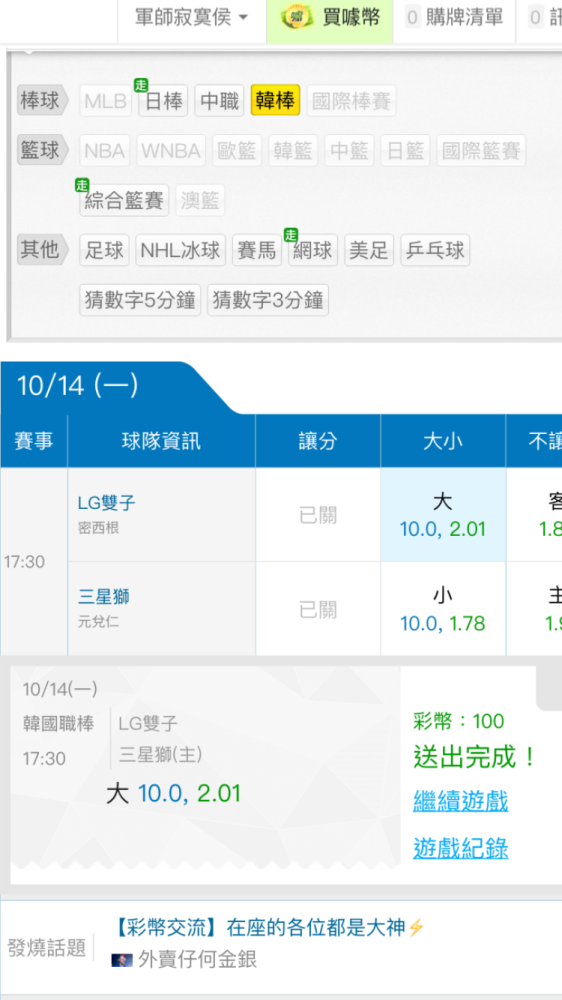Click the 買噱幣 coin icon
The width and height of the screenshot is (562, 1000).
[297, 18]
